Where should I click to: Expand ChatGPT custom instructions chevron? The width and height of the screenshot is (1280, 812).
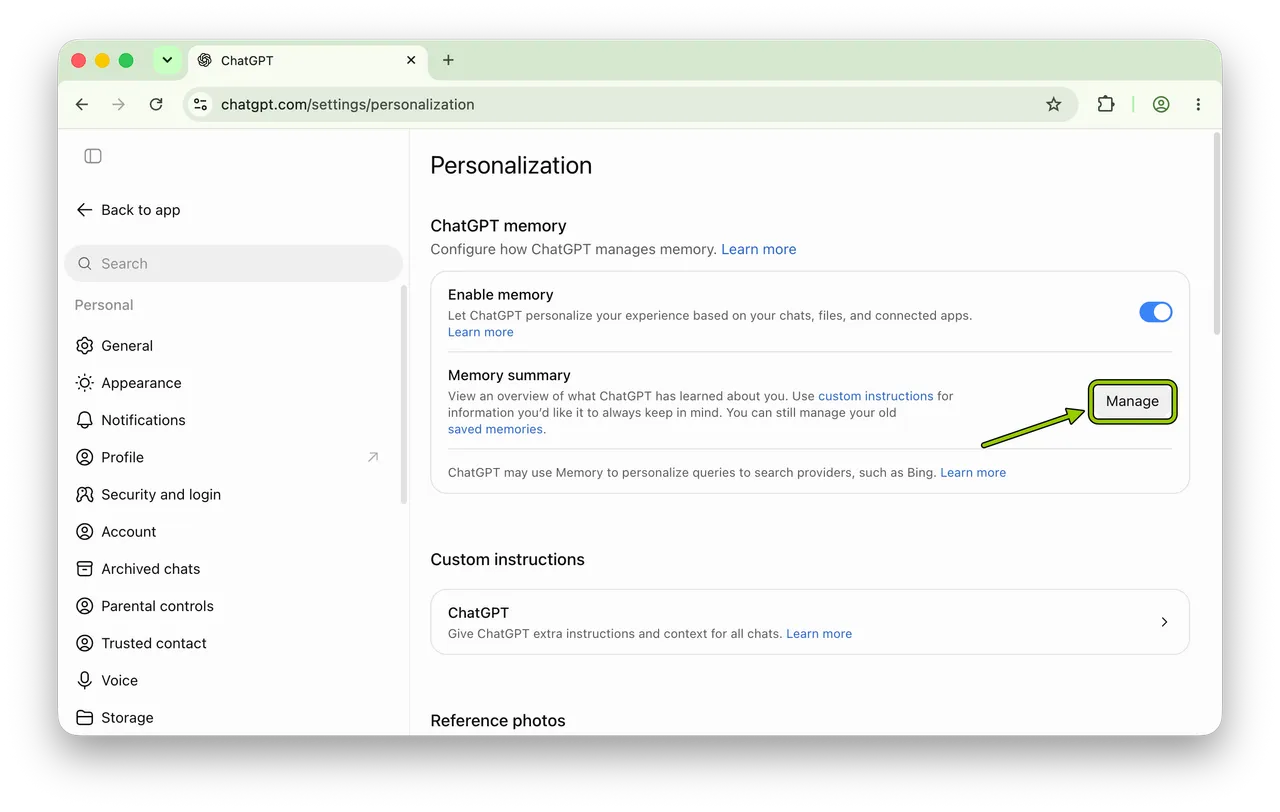(1164, 622)
